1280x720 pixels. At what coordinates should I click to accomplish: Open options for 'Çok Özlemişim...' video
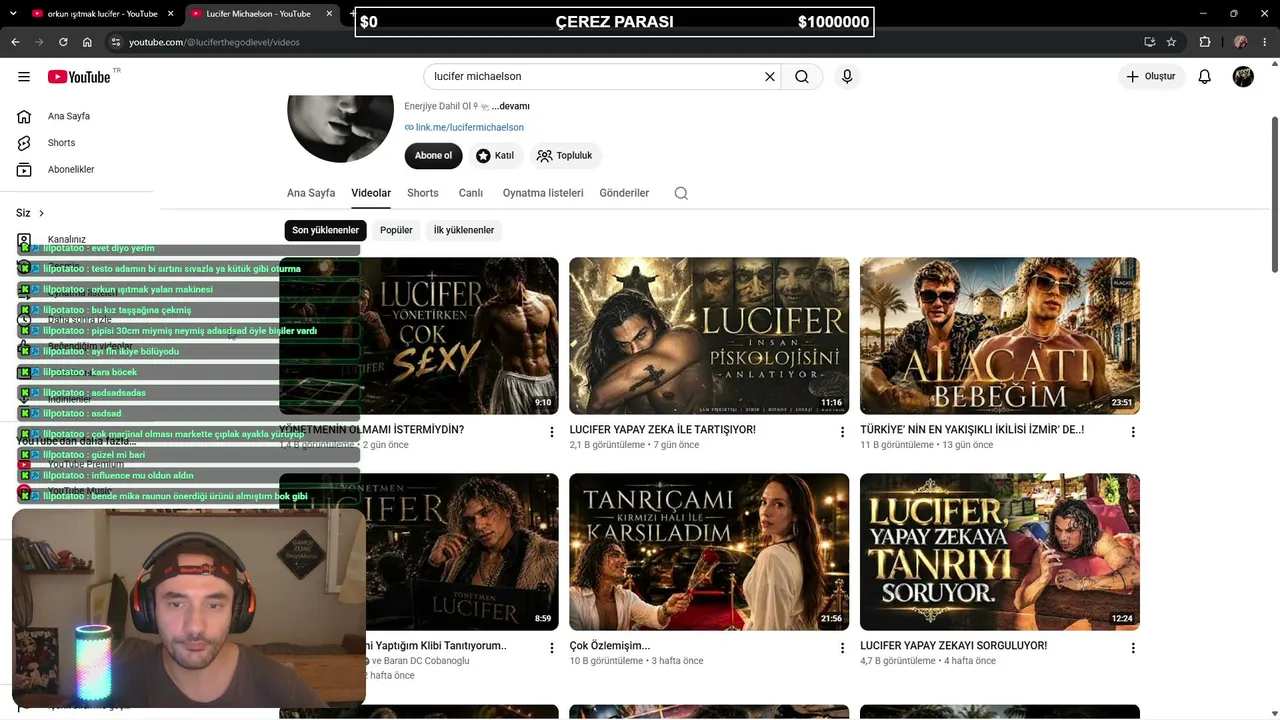click(x=842, y=648)
